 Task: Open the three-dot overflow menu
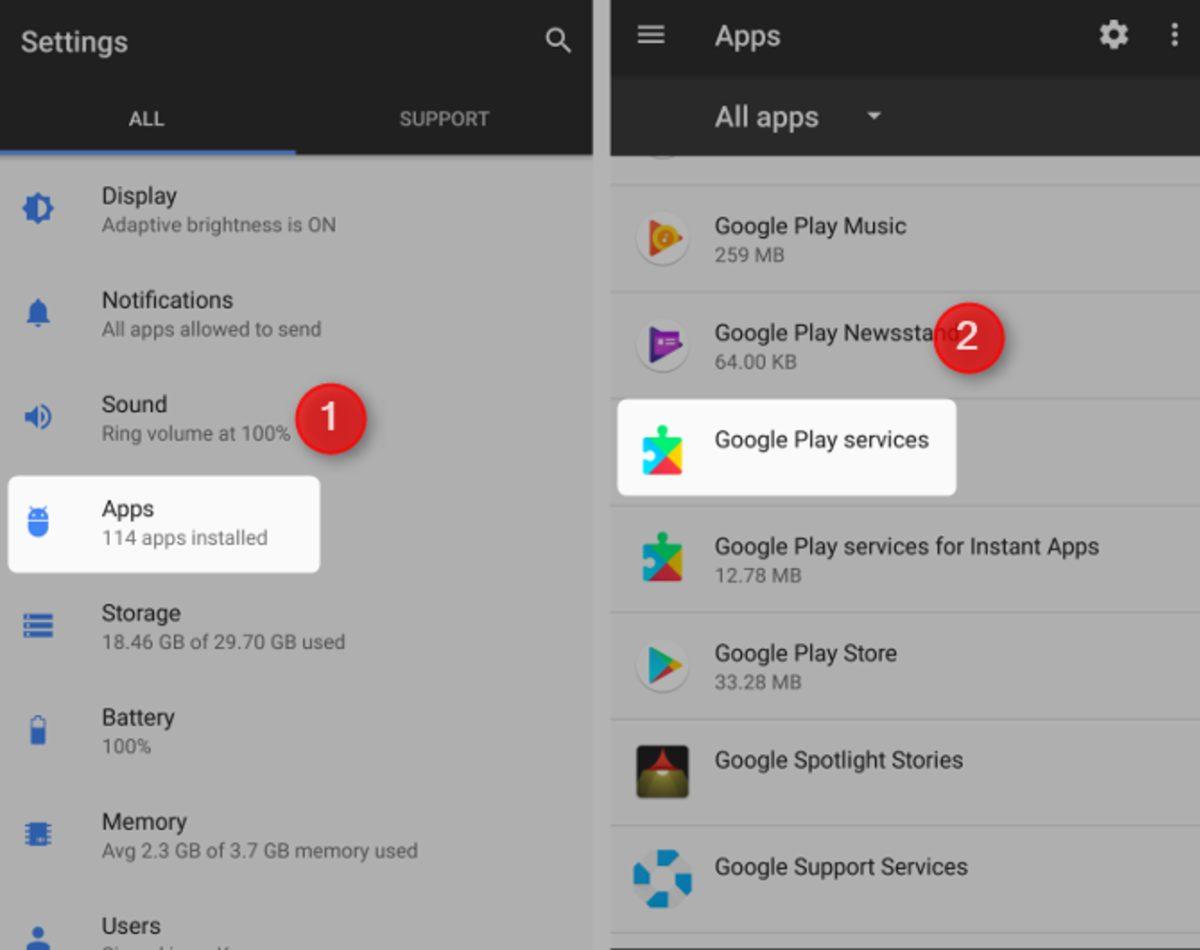click(1174, 36)
